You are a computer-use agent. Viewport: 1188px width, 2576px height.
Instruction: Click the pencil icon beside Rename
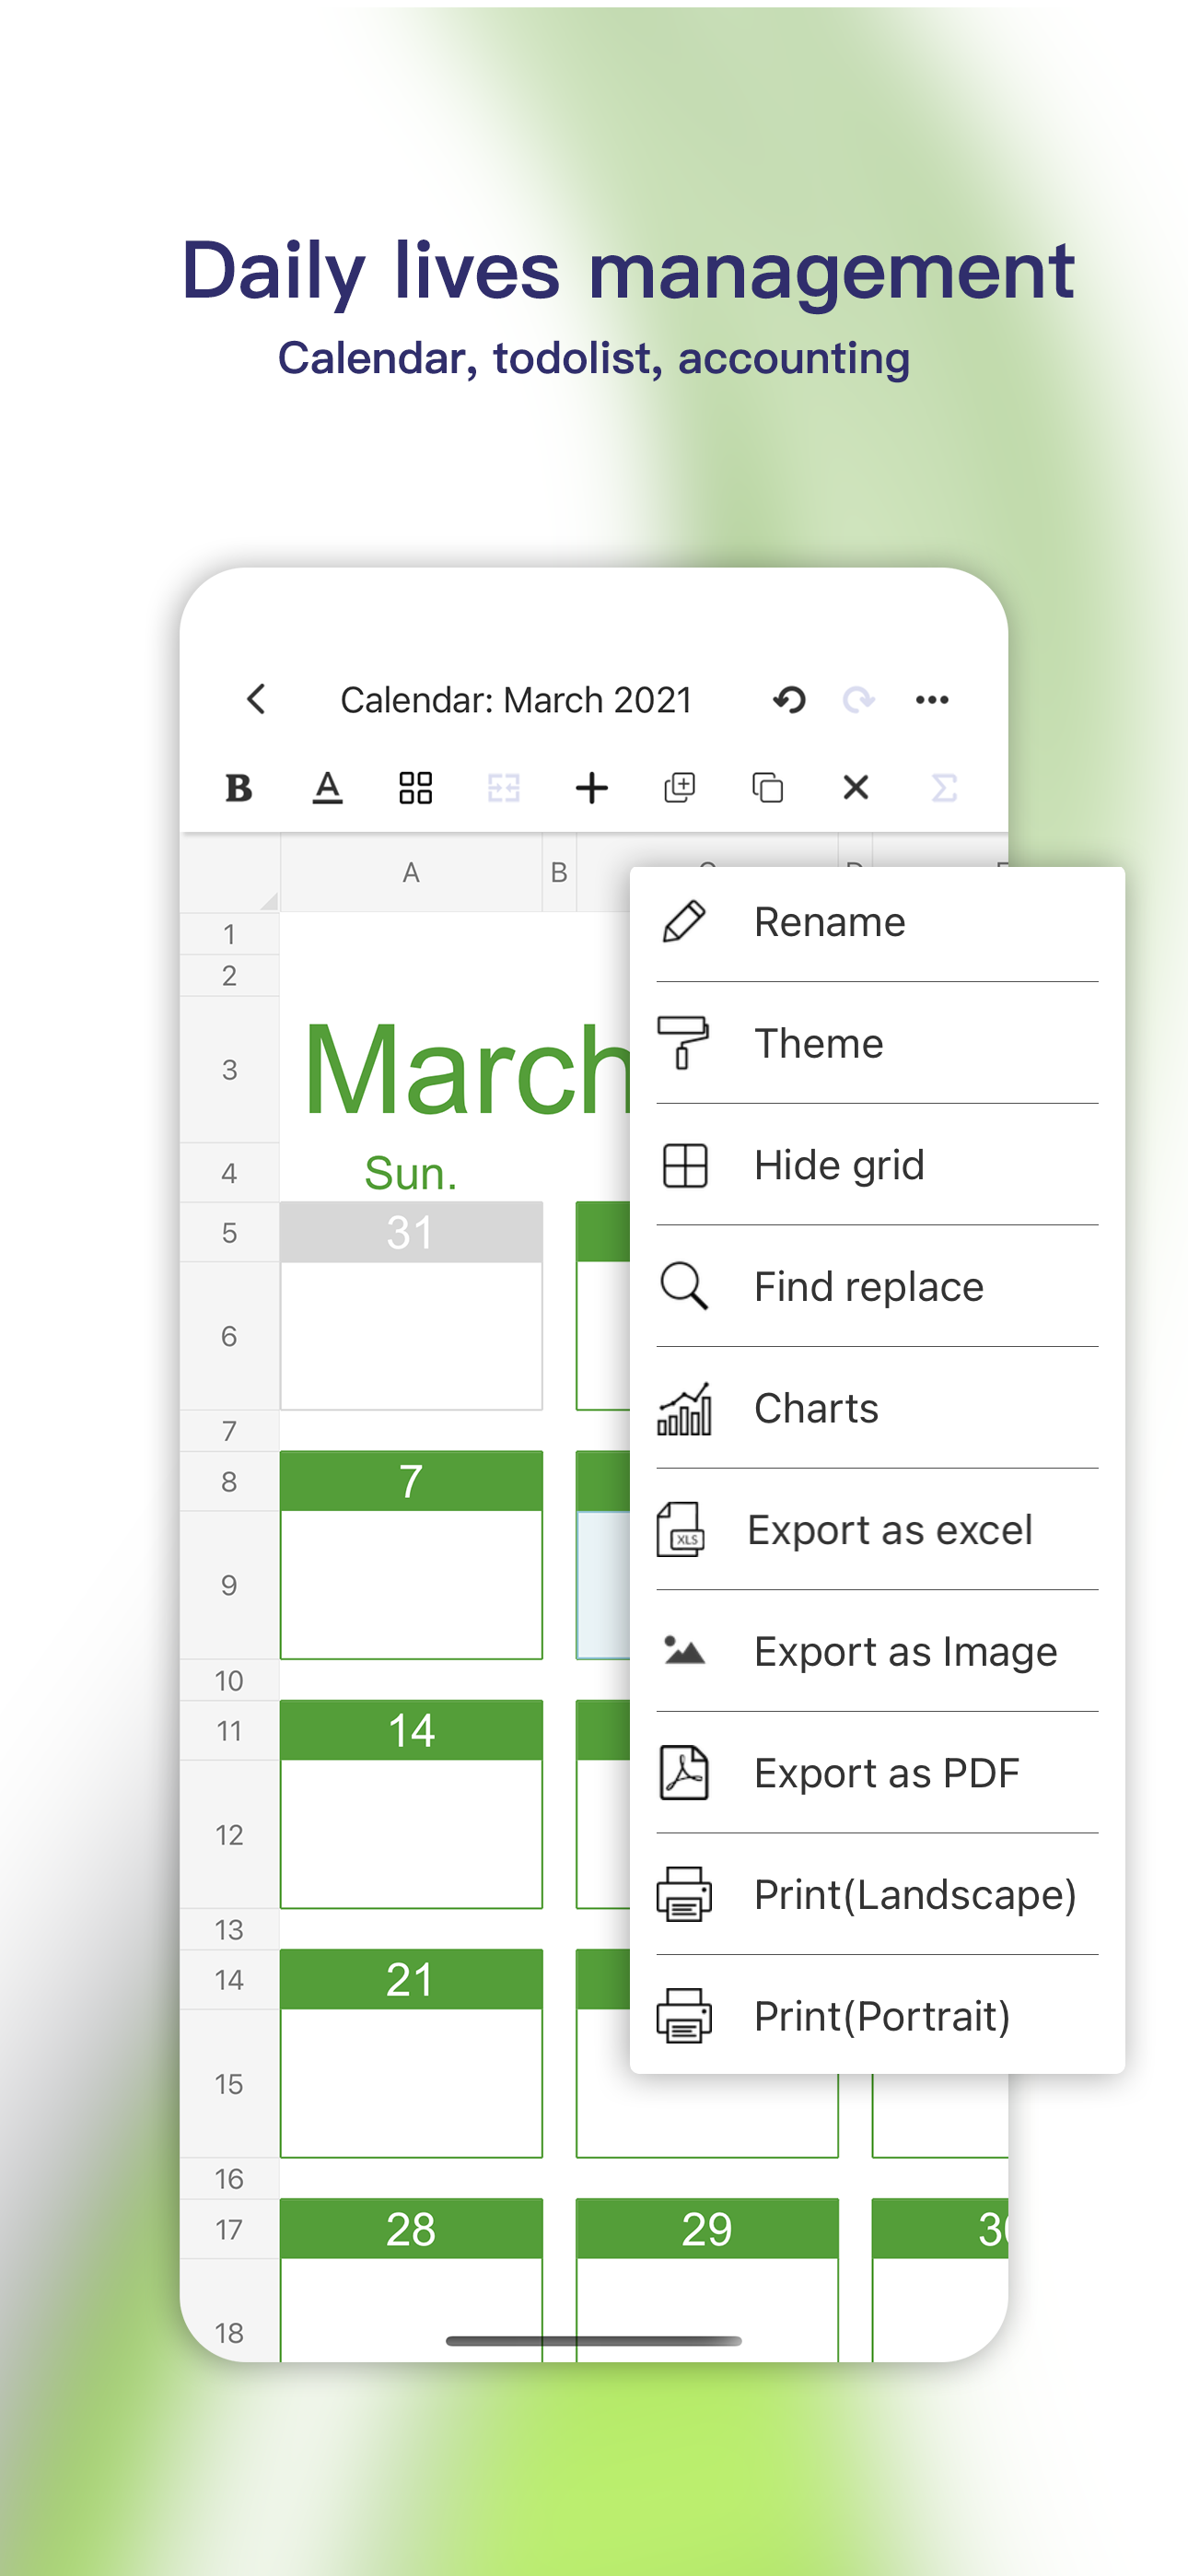[684, 922]
